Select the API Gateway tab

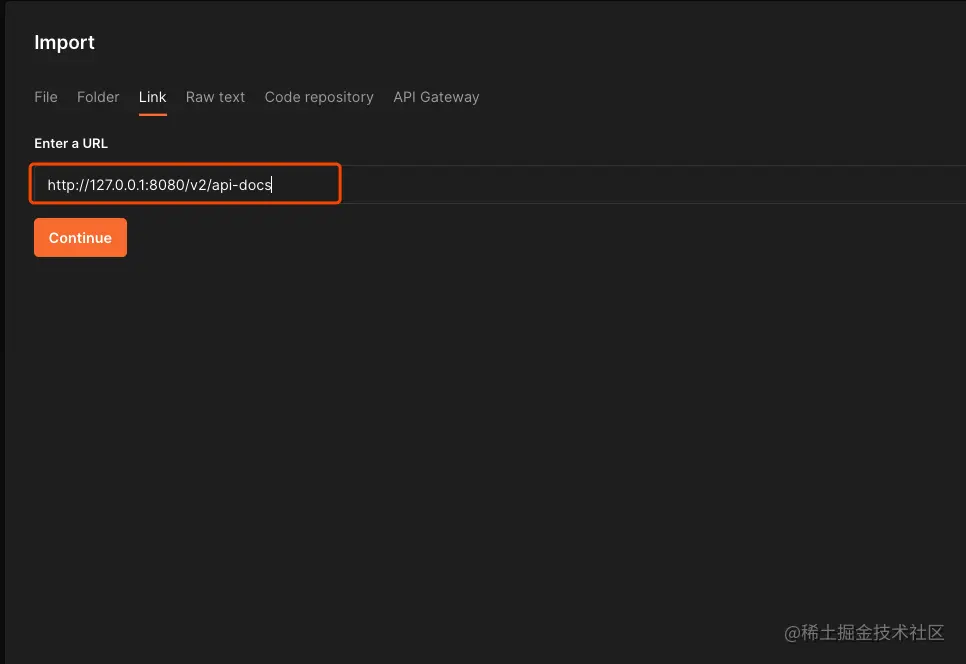pyautogui.click(x=436, y=97)
